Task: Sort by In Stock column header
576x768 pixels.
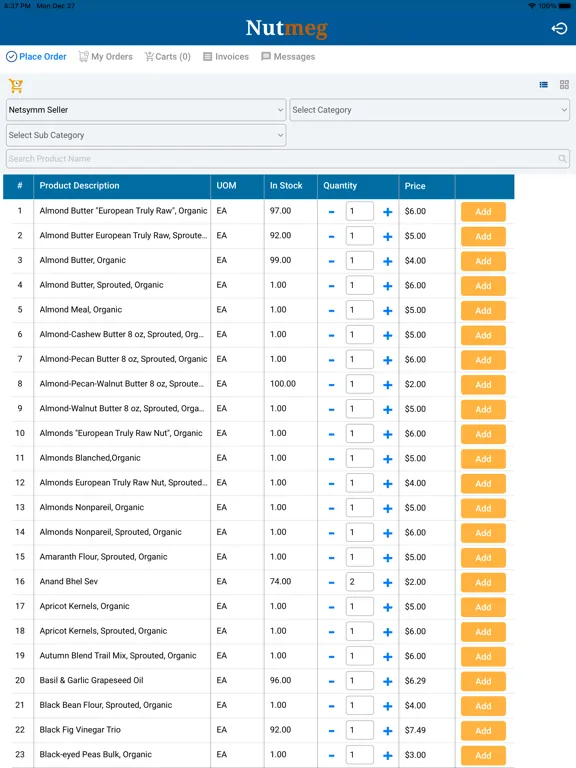Action: 286,186
